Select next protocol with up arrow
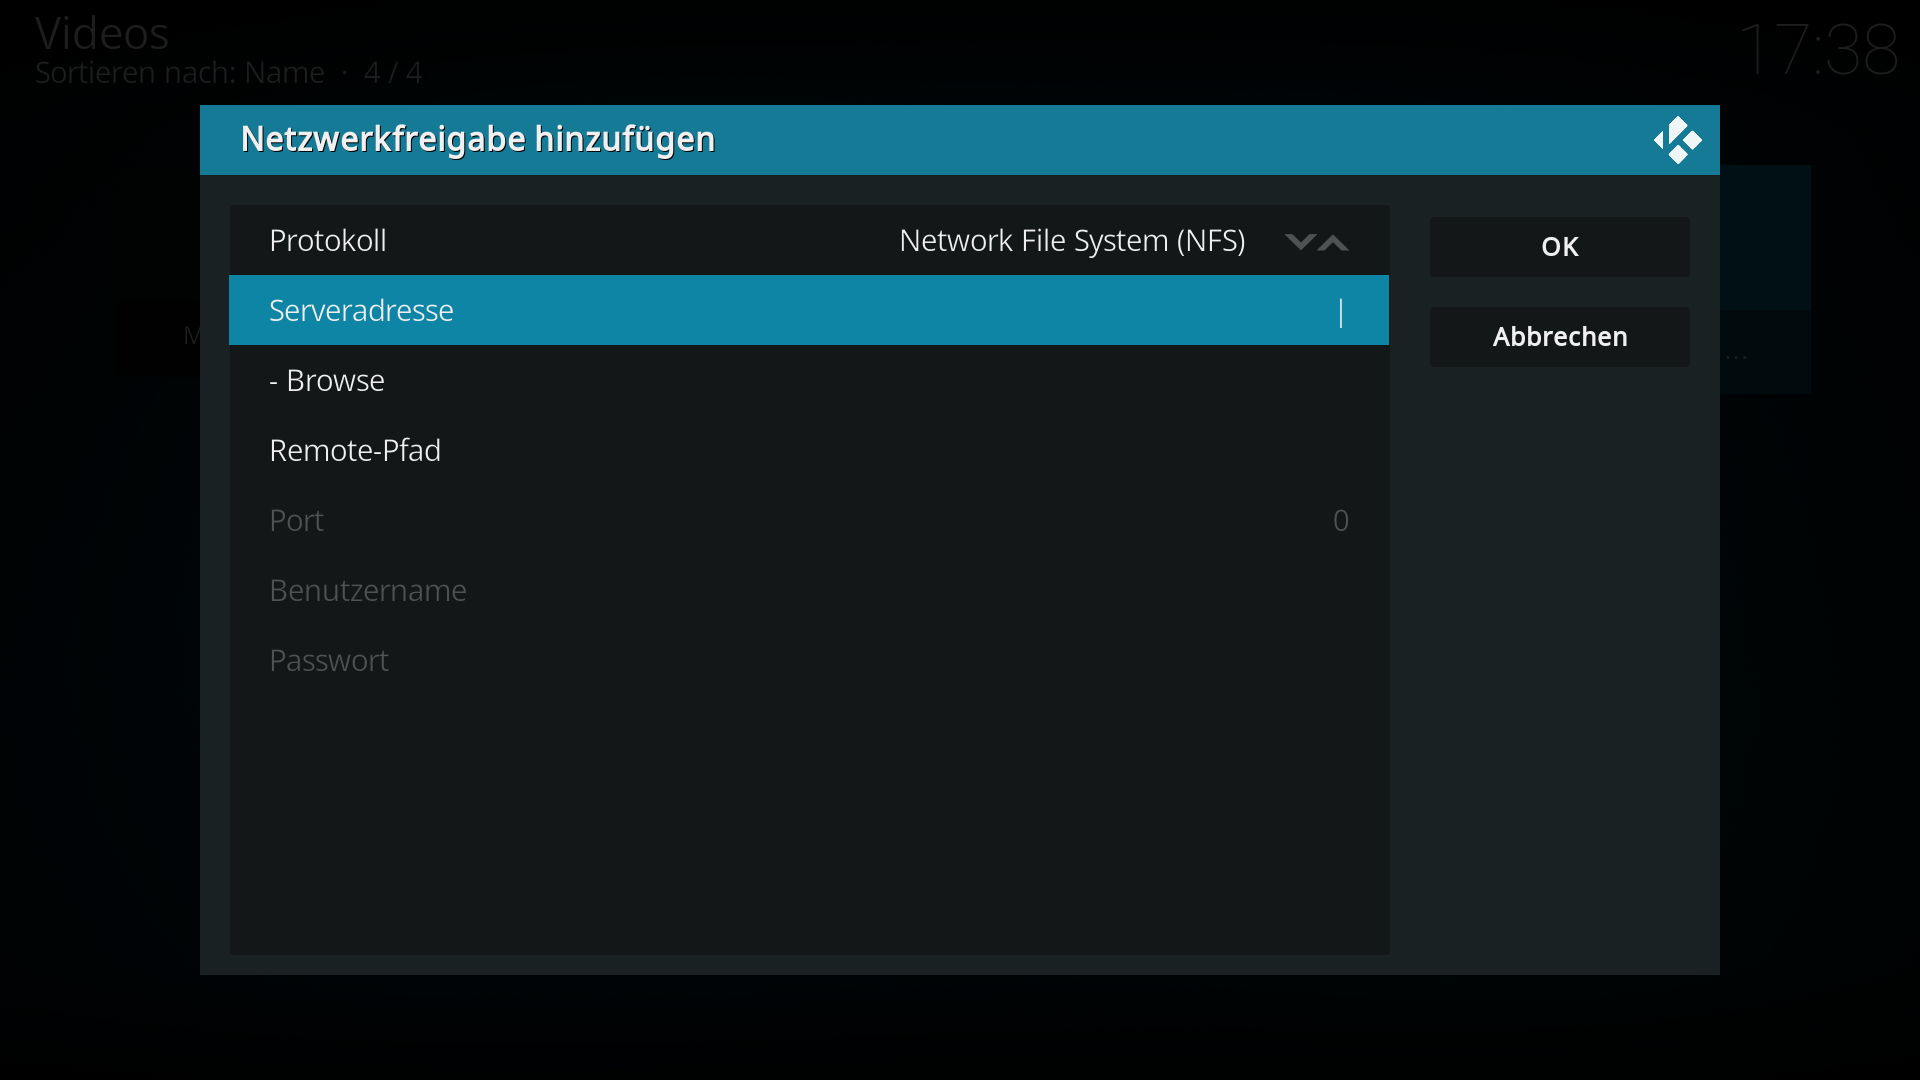Viewport: 1920px width, 1080px height. [1333, 242]
